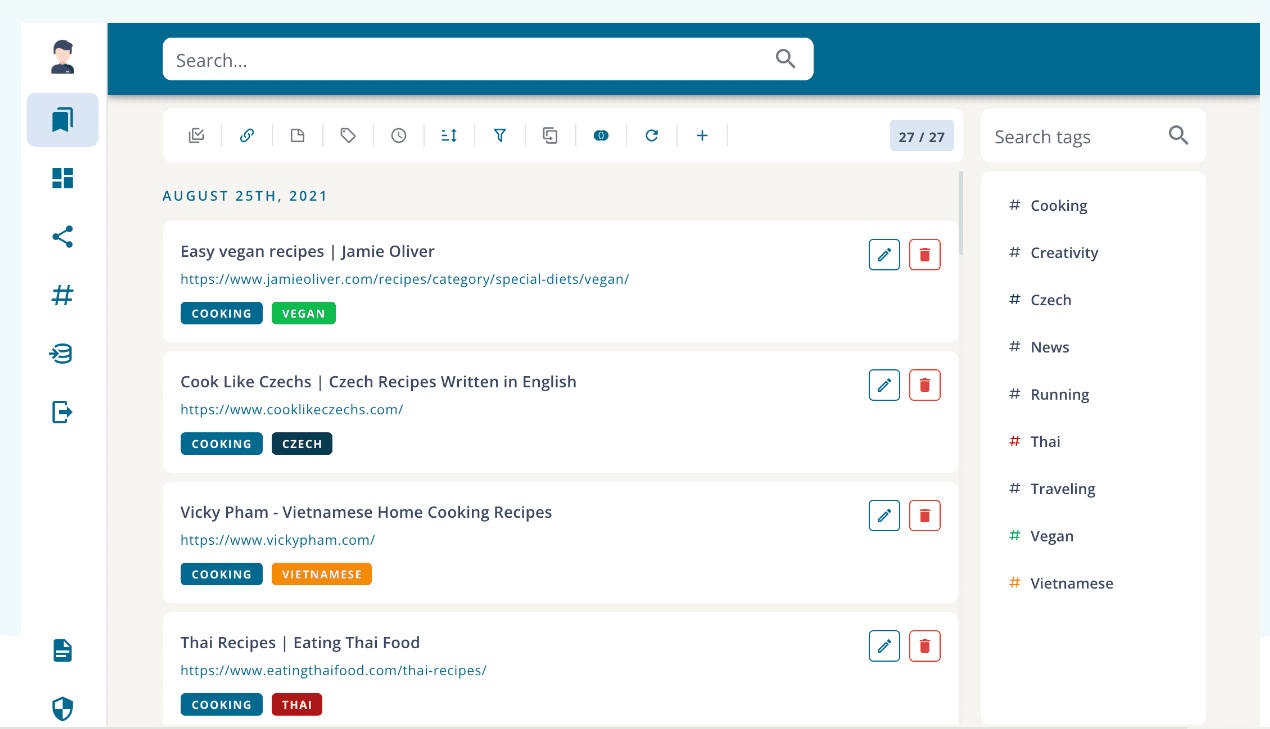This screenshot has height=729, width=1270.
Task: Click the logout icon in sidebar
Action: coord(62,411)
